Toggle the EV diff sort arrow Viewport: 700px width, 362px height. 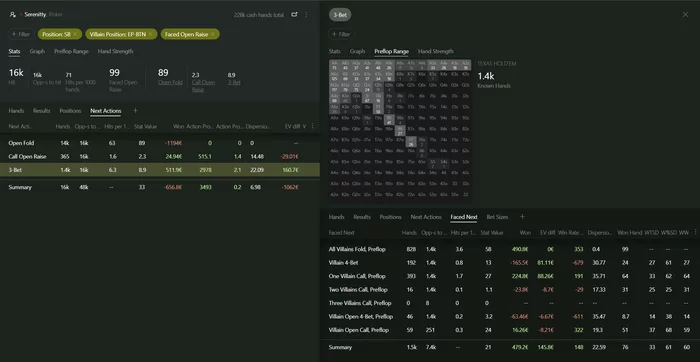[x=304, y=126]
